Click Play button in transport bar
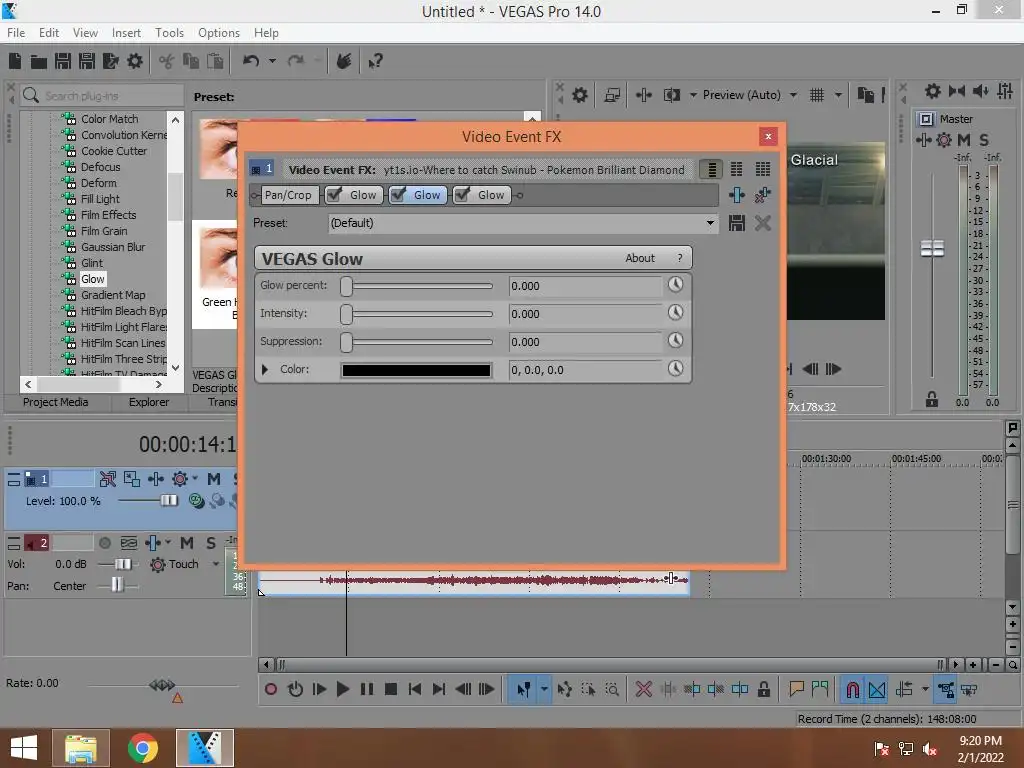Viewport: 1024px width, 768px height. coord(342,689)
